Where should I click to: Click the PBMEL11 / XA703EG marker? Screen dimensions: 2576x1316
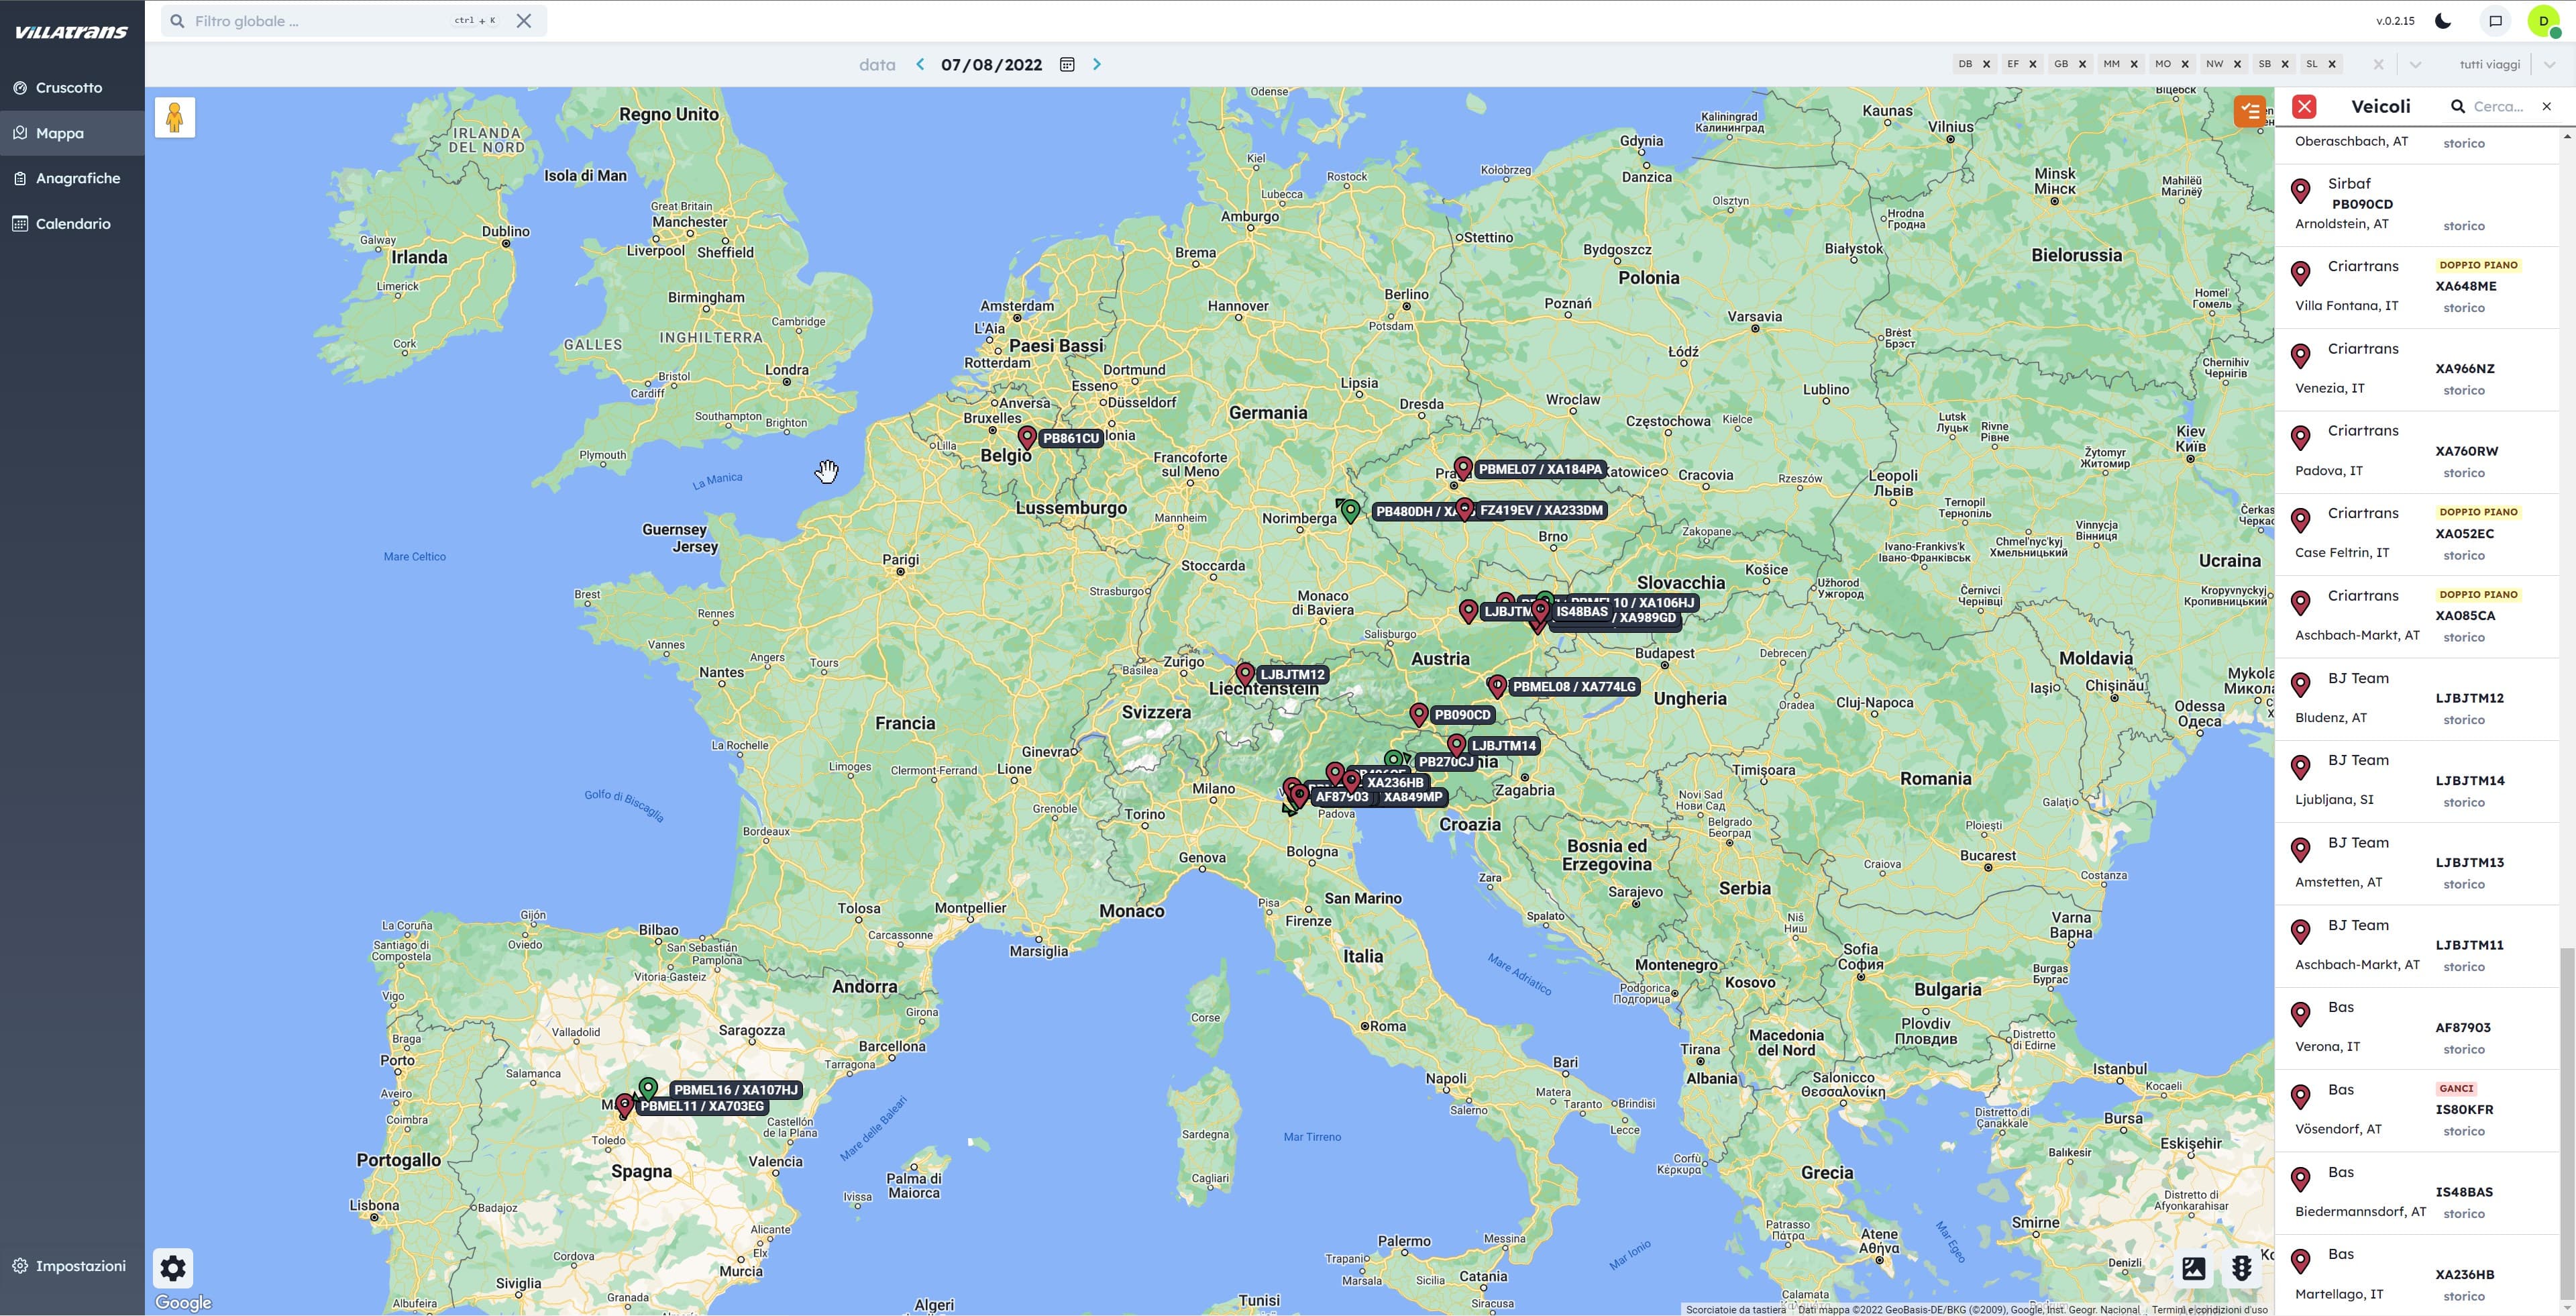625,1105
